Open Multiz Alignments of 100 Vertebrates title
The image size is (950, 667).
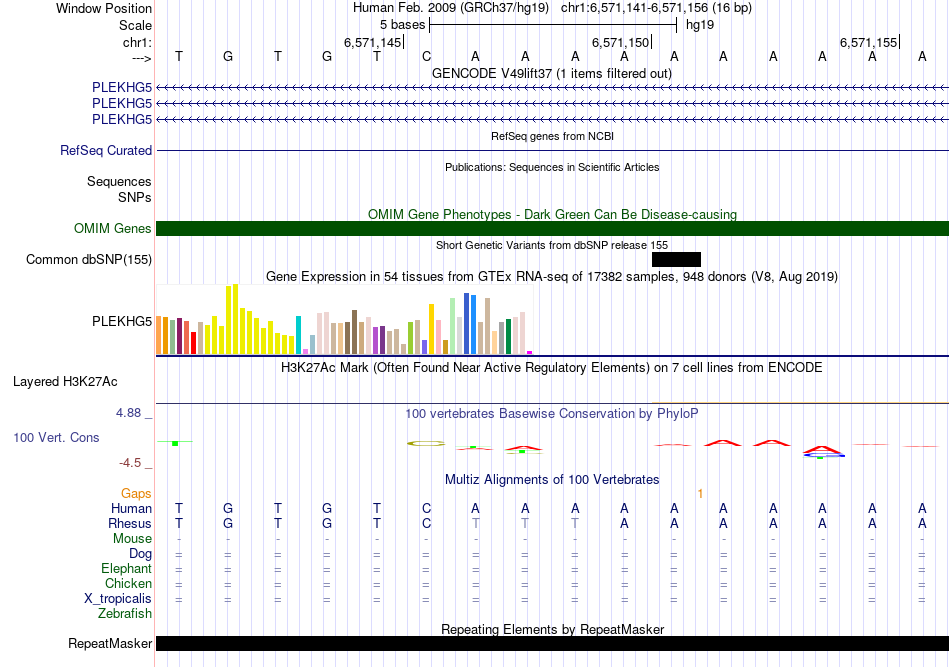coord(552,479)
